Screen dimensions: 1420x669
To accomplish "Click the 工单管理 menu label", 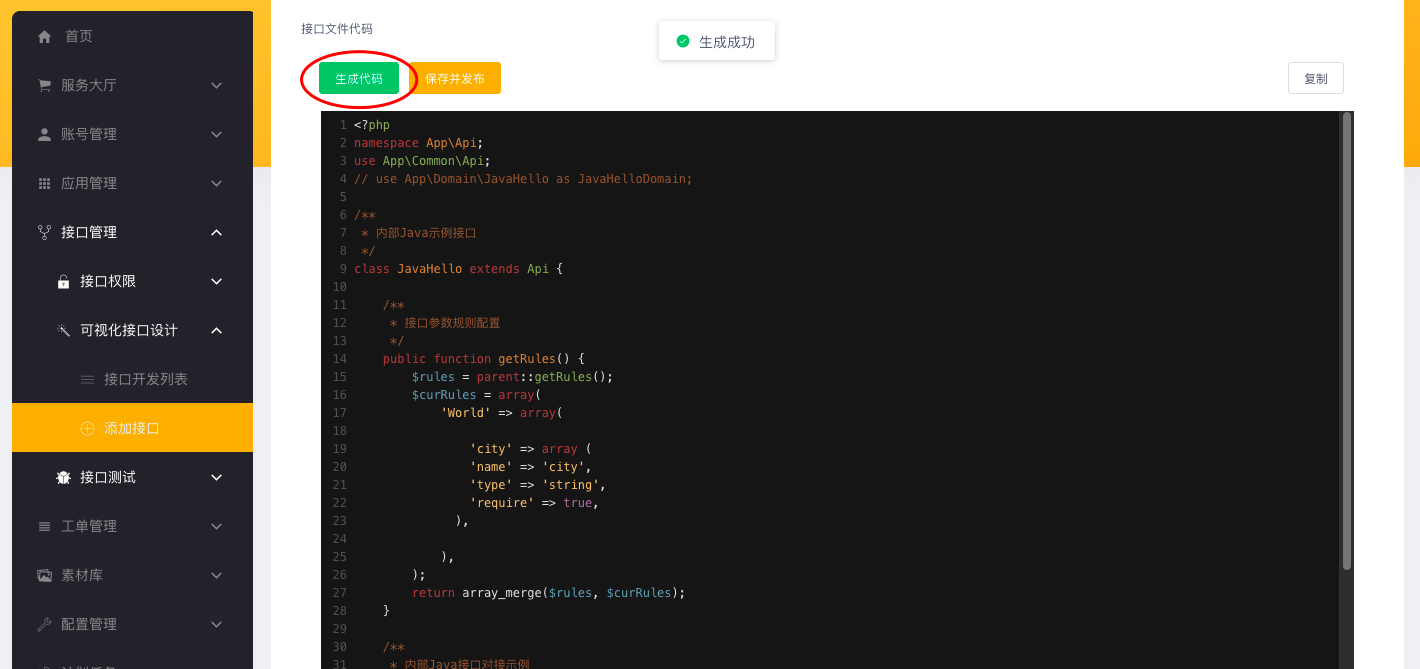I will coord(89,526).
